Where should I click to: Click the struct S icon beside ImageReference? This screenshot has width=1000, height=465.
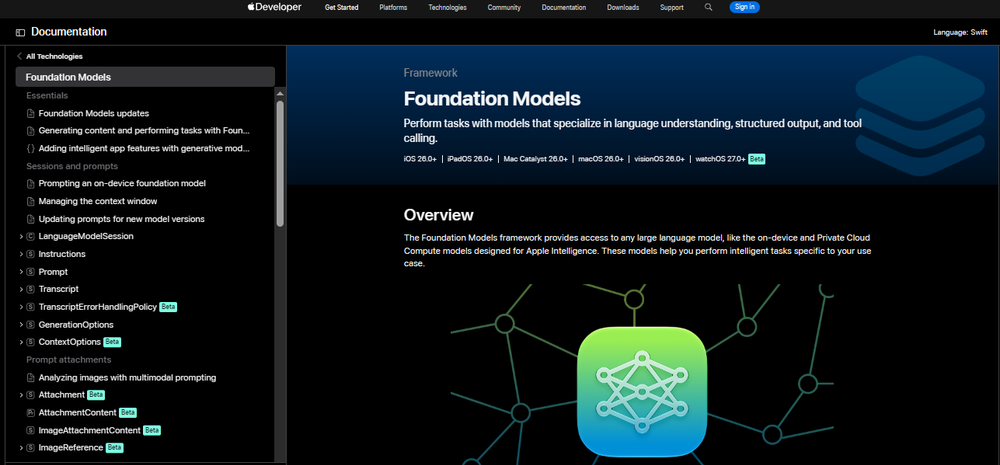(30, 448)
